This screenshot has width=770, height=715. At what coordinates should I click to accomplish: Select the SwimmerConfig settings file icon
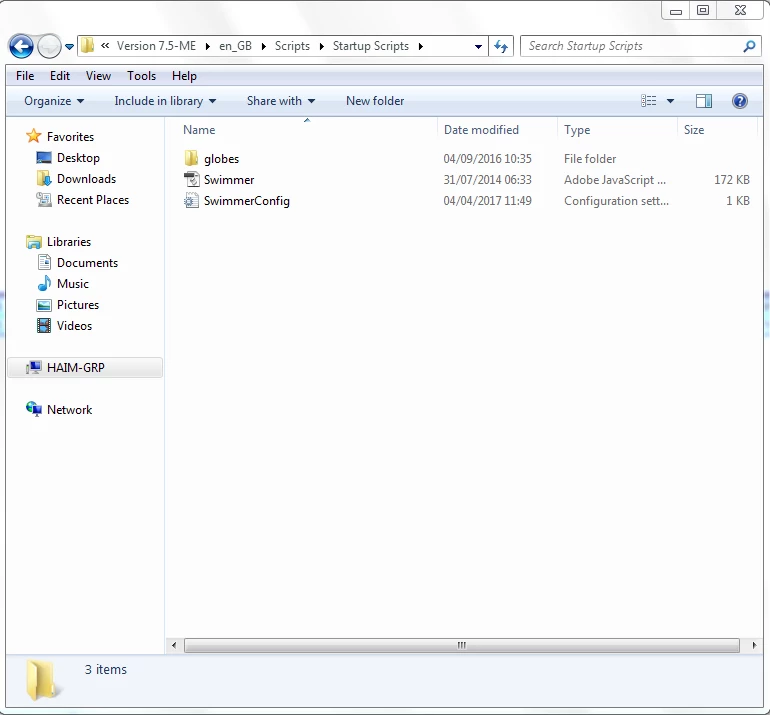[x=191, y=200]
